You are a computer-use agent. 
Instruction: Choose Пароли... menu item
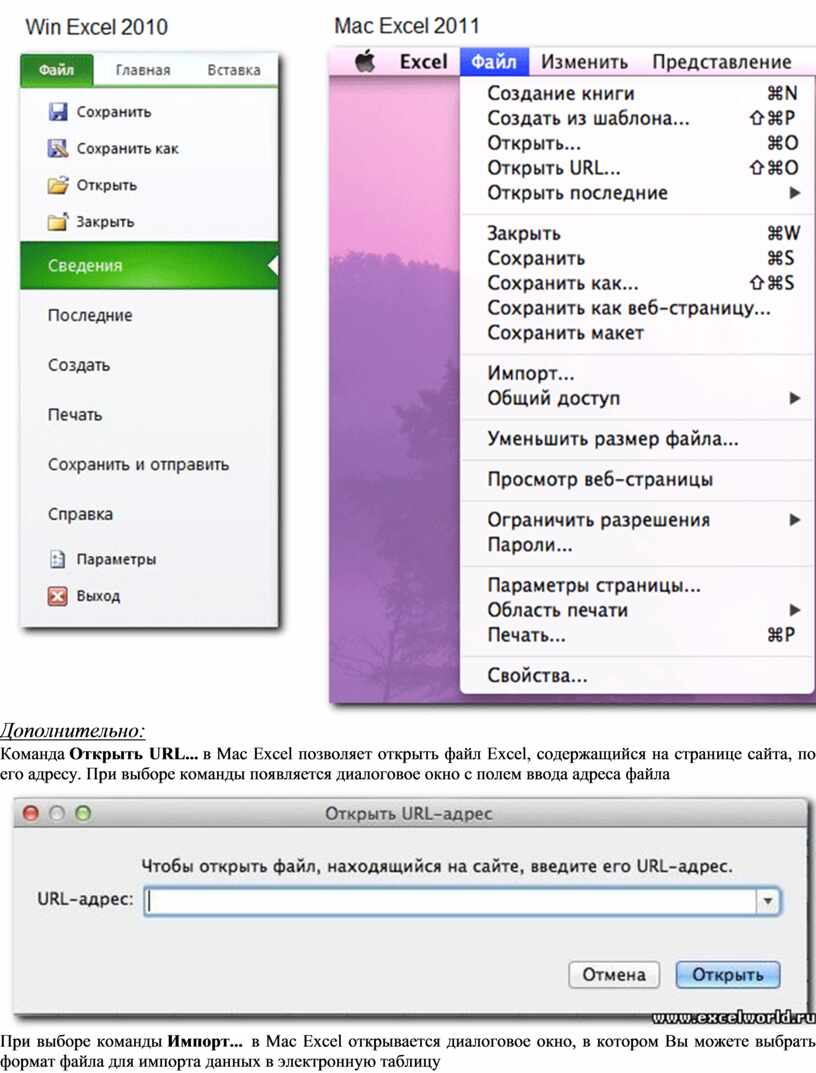(x=637, y=545)
